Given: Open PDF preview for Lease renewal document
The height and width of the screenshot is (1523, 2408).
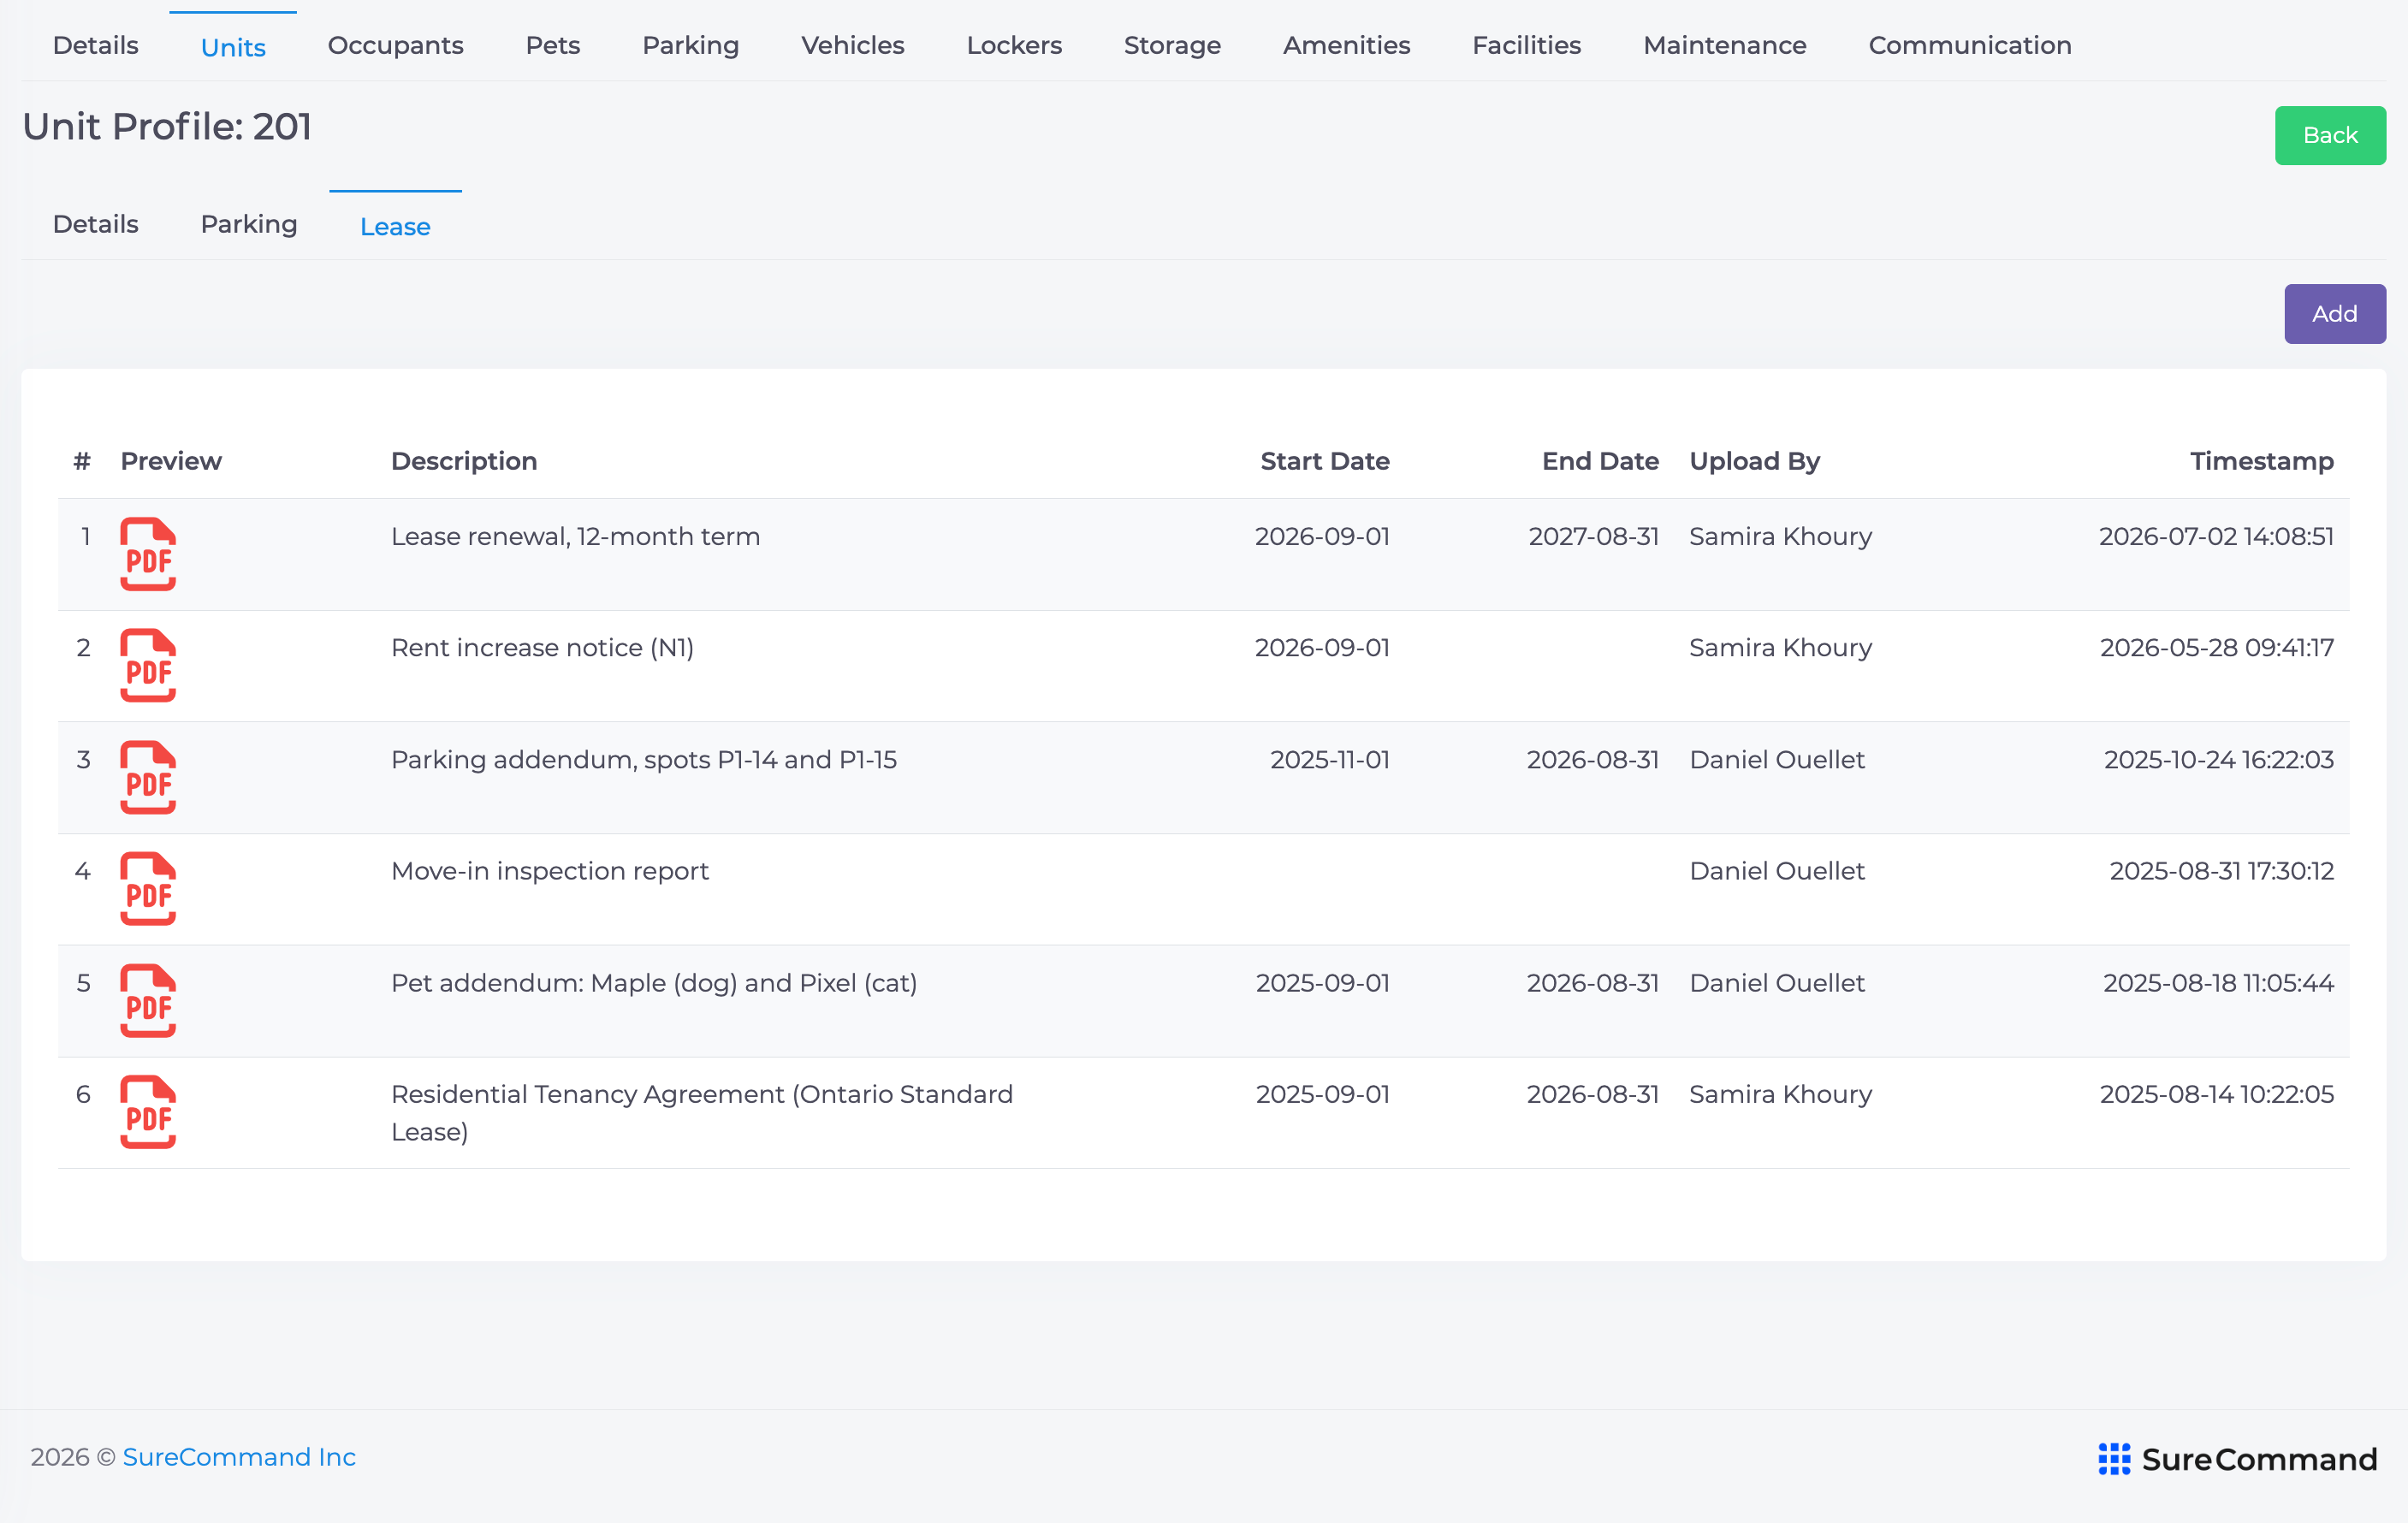Looking at the screenshot, I should 148,554.
